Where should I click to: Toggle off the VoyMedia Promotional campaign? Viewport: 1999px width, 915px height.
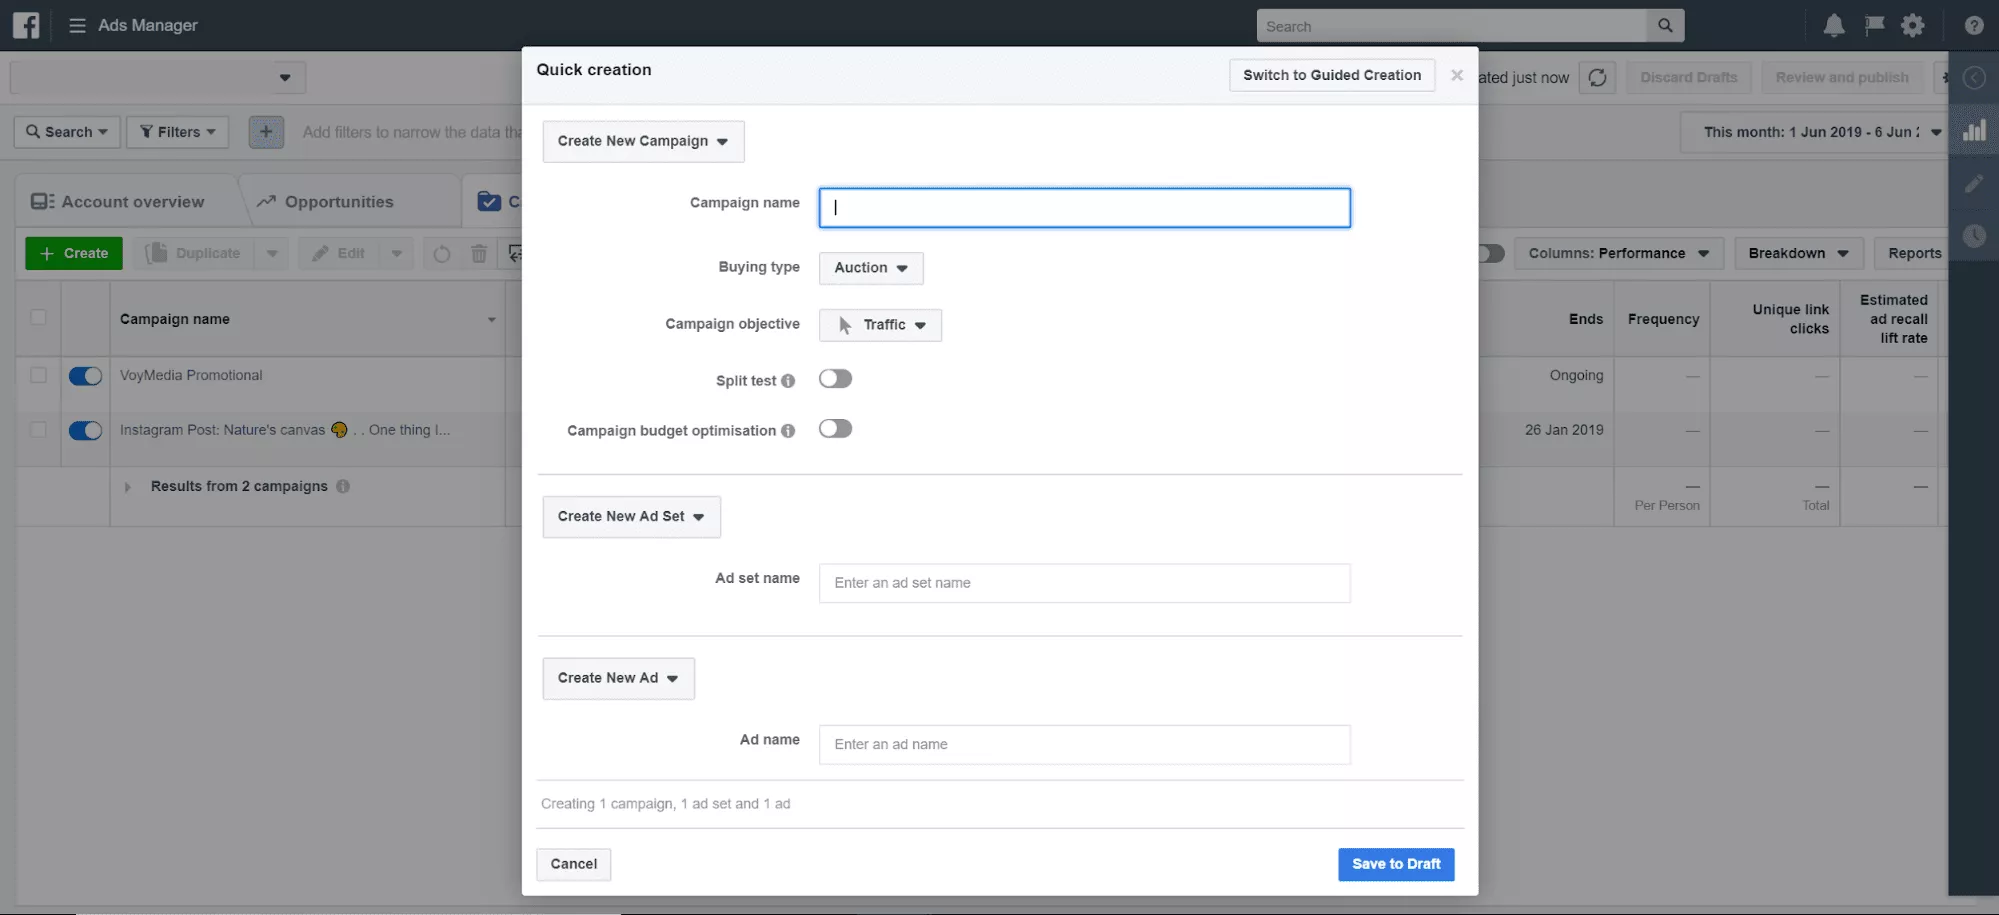(x=85, y=376)
